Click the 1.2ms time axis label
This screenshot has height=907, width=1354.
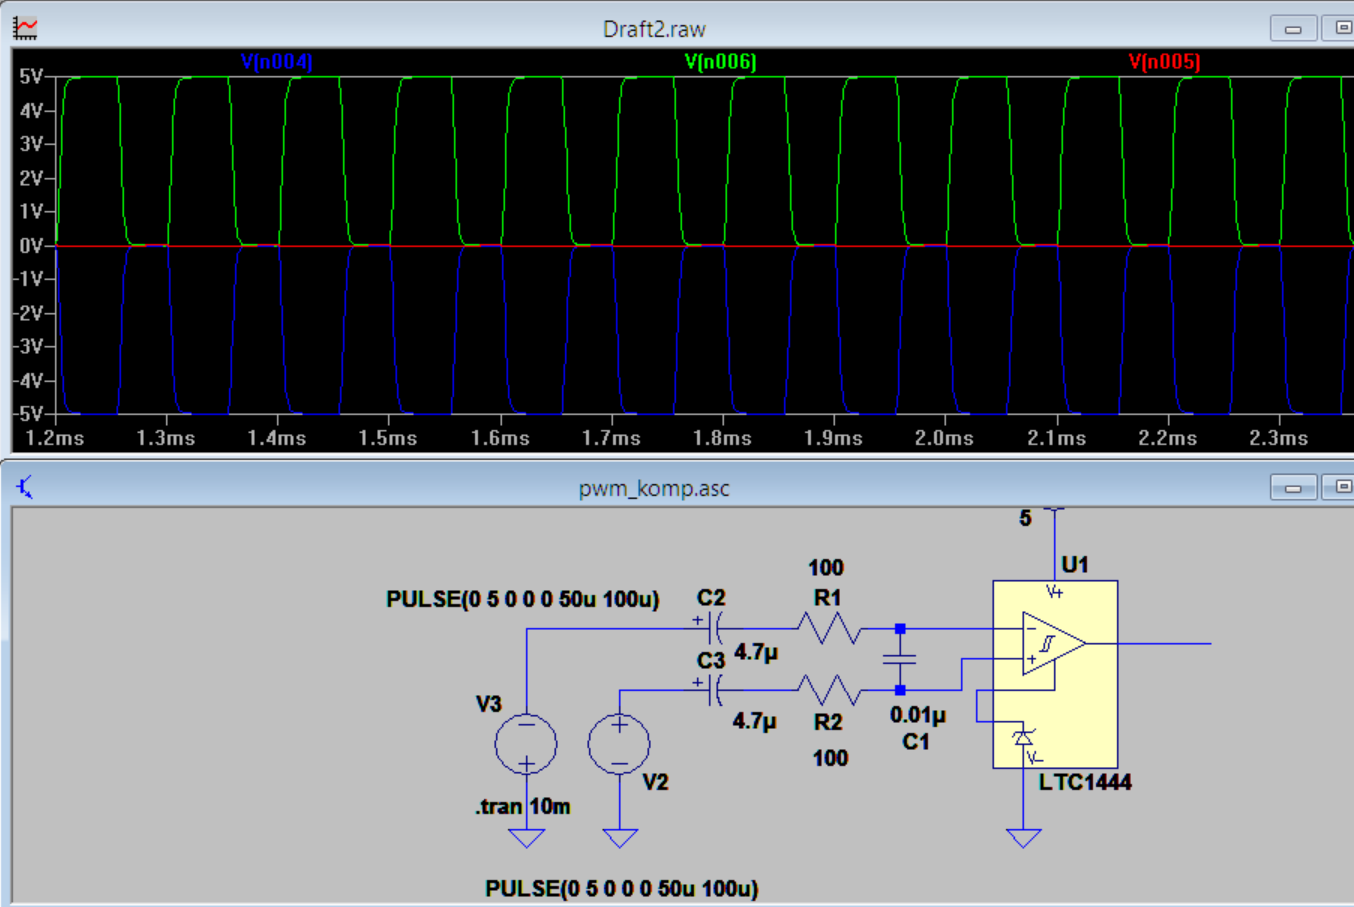55,438
